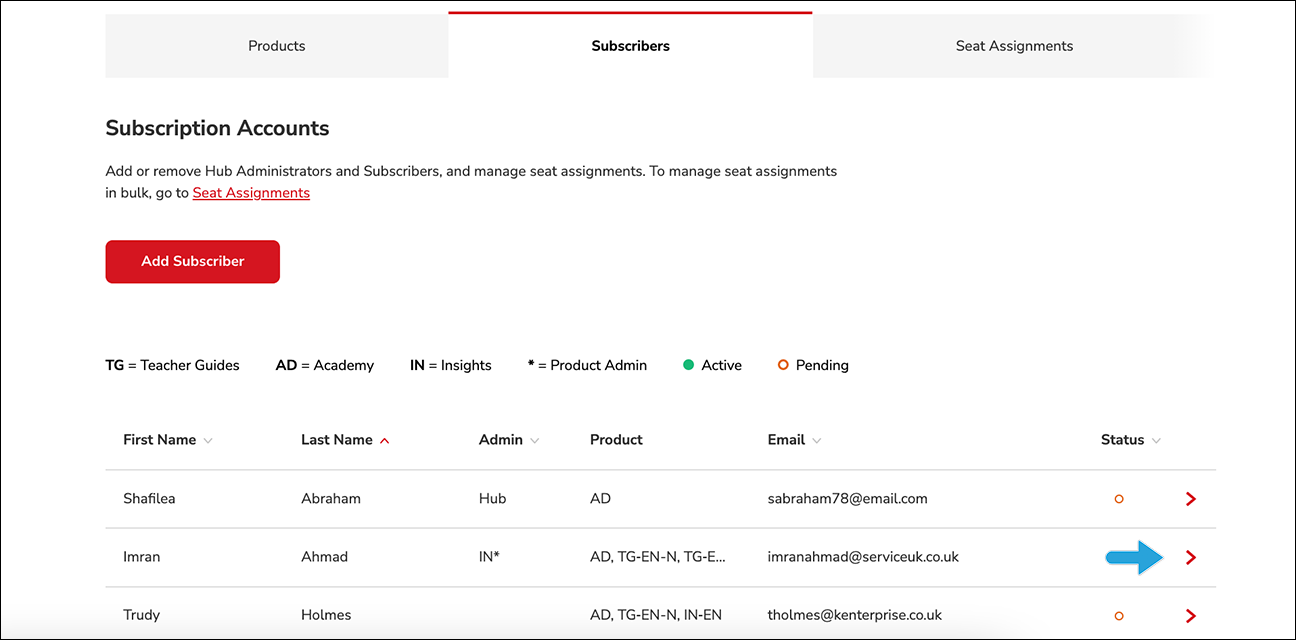
Task: Open Imran Ahmad's row red arrow
Action: (x=1190, y=557)
